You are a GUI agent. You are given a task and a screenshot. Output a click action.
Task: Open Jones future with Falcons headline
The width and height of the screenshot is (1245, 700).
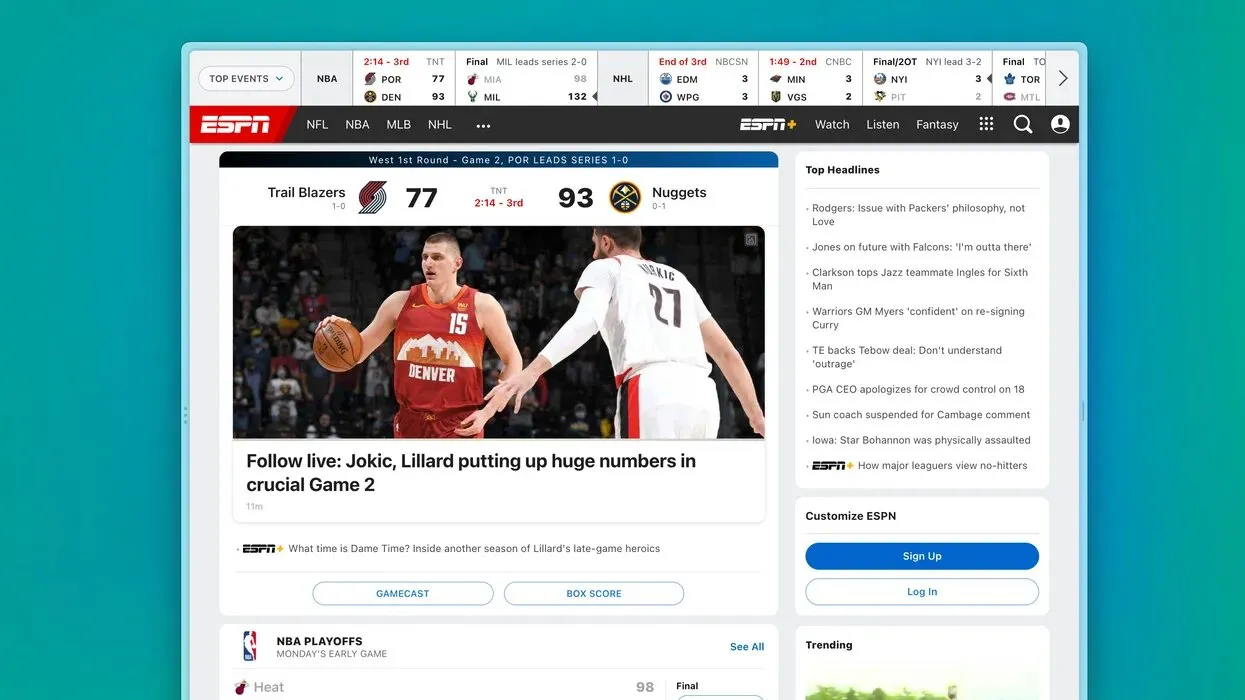click(921, 247)
